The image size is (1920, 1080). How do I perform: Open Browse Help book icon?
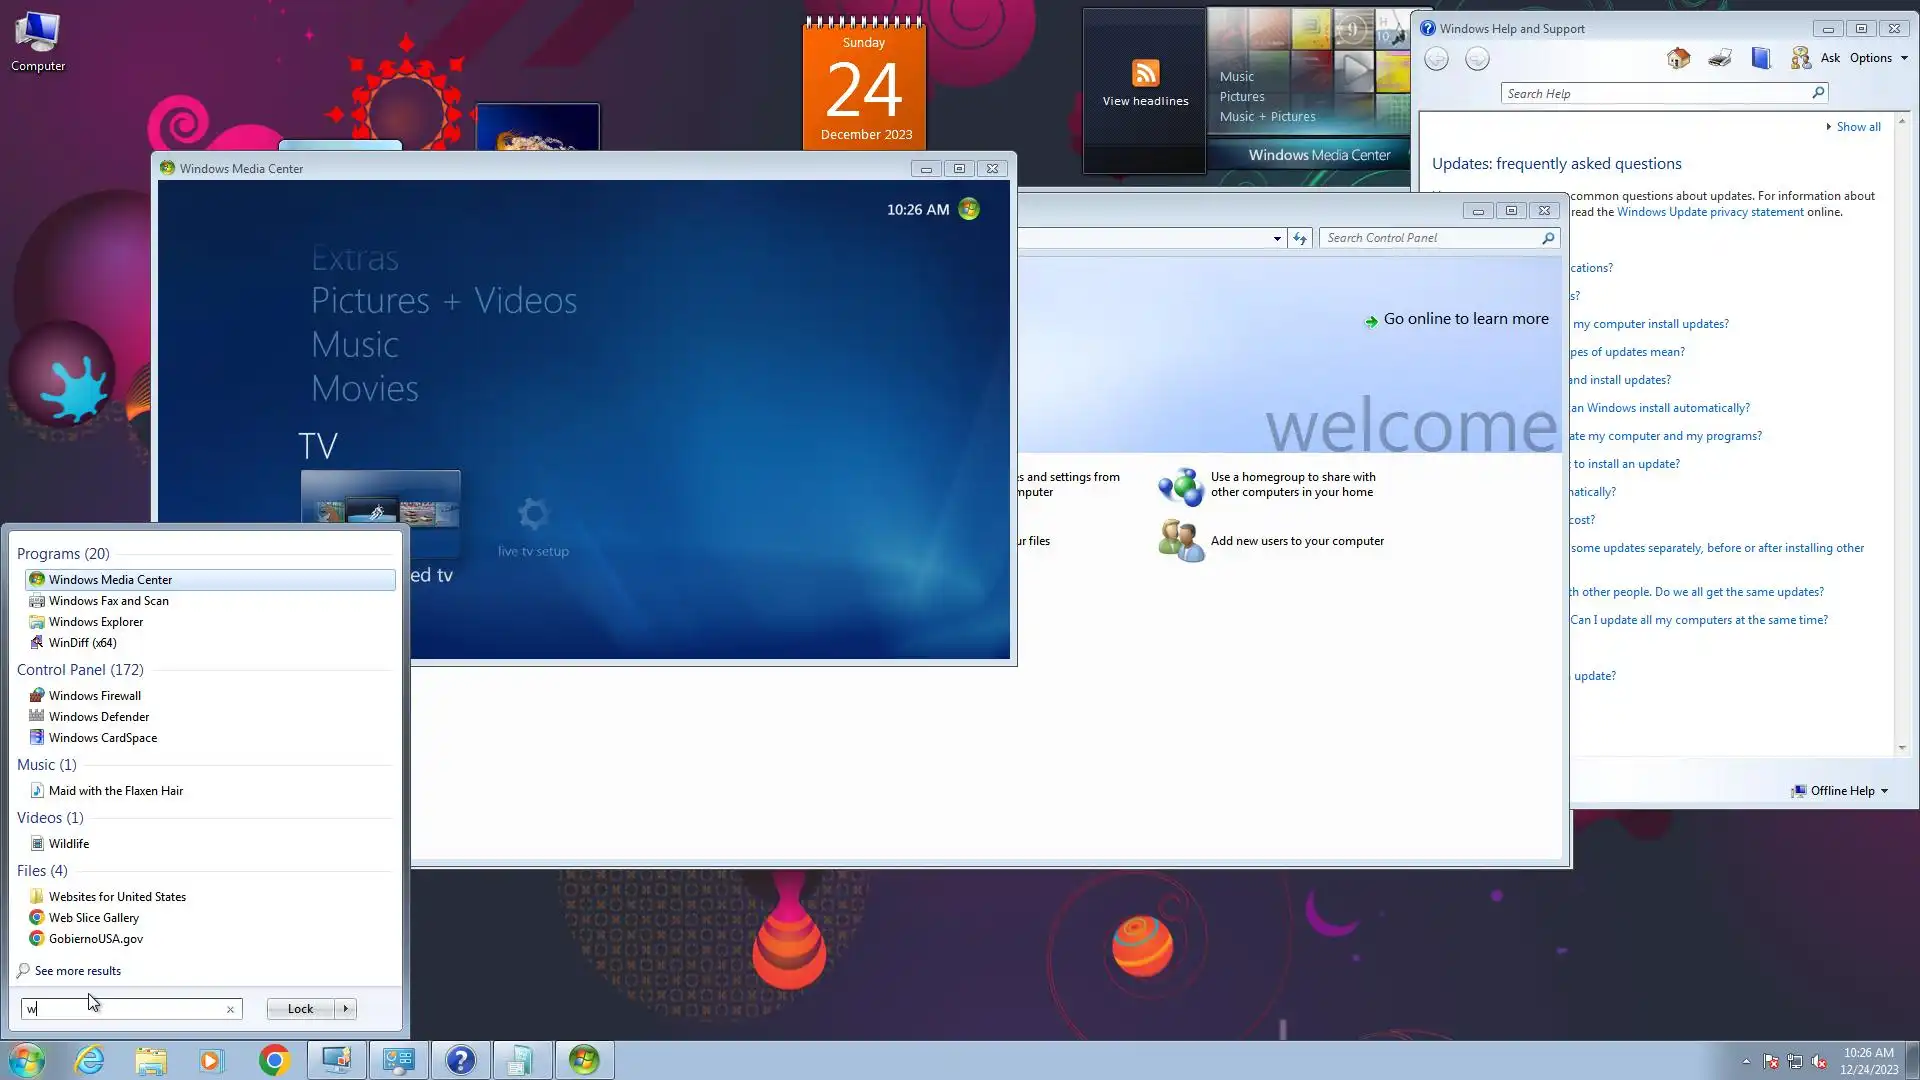click(1760, 58)
